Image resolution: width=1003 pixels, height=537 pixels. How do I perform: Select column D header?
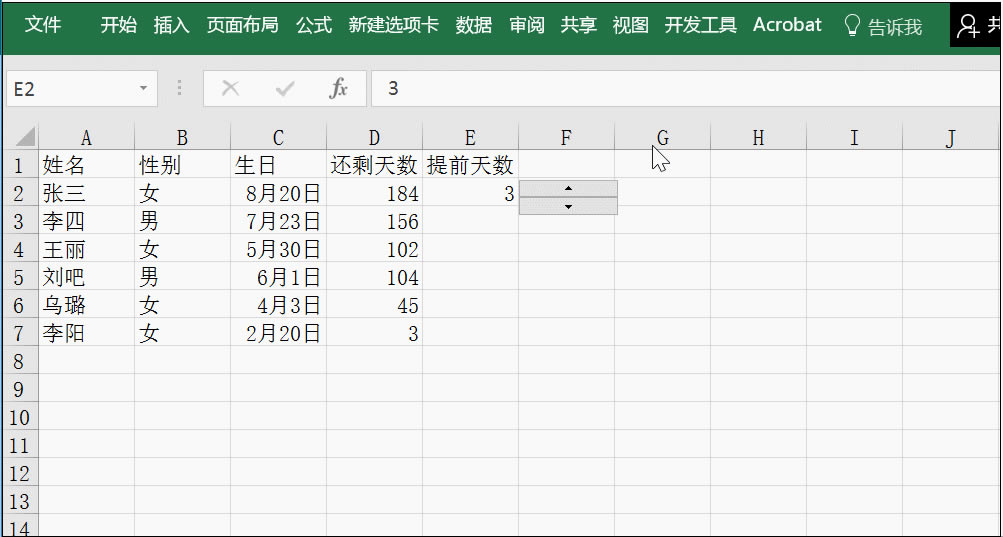tap(374, 137)
